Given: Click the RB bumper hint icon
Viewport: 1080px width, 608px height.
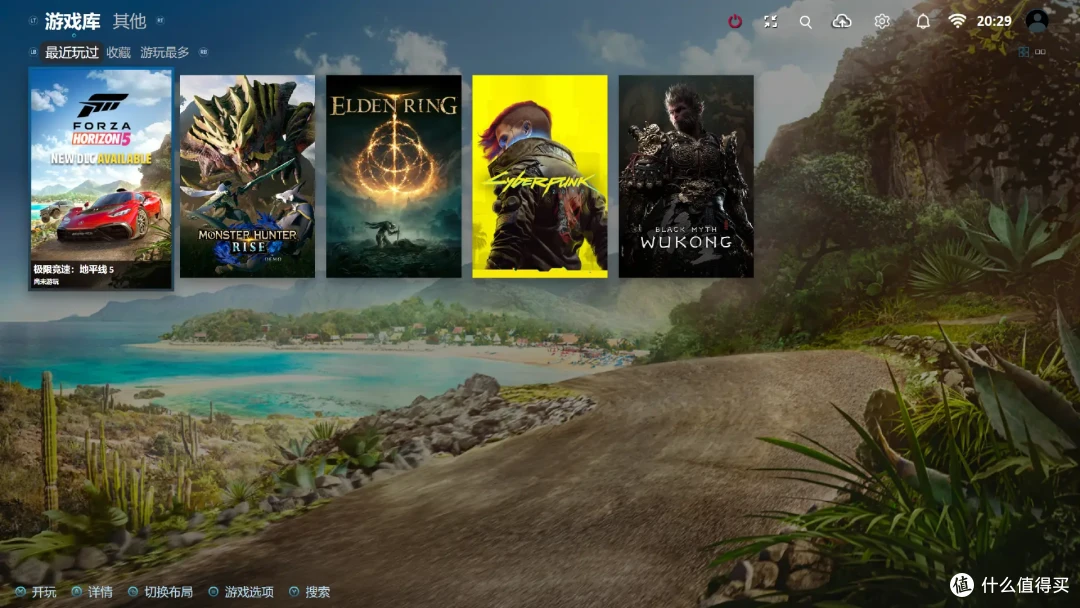Looking at the screenshot, I should pyautogui.click(x=203, y=52).
